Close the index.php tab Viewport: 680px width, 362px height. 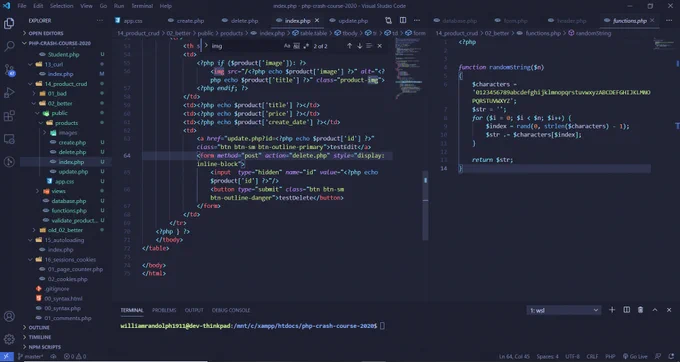click(317, 20)
